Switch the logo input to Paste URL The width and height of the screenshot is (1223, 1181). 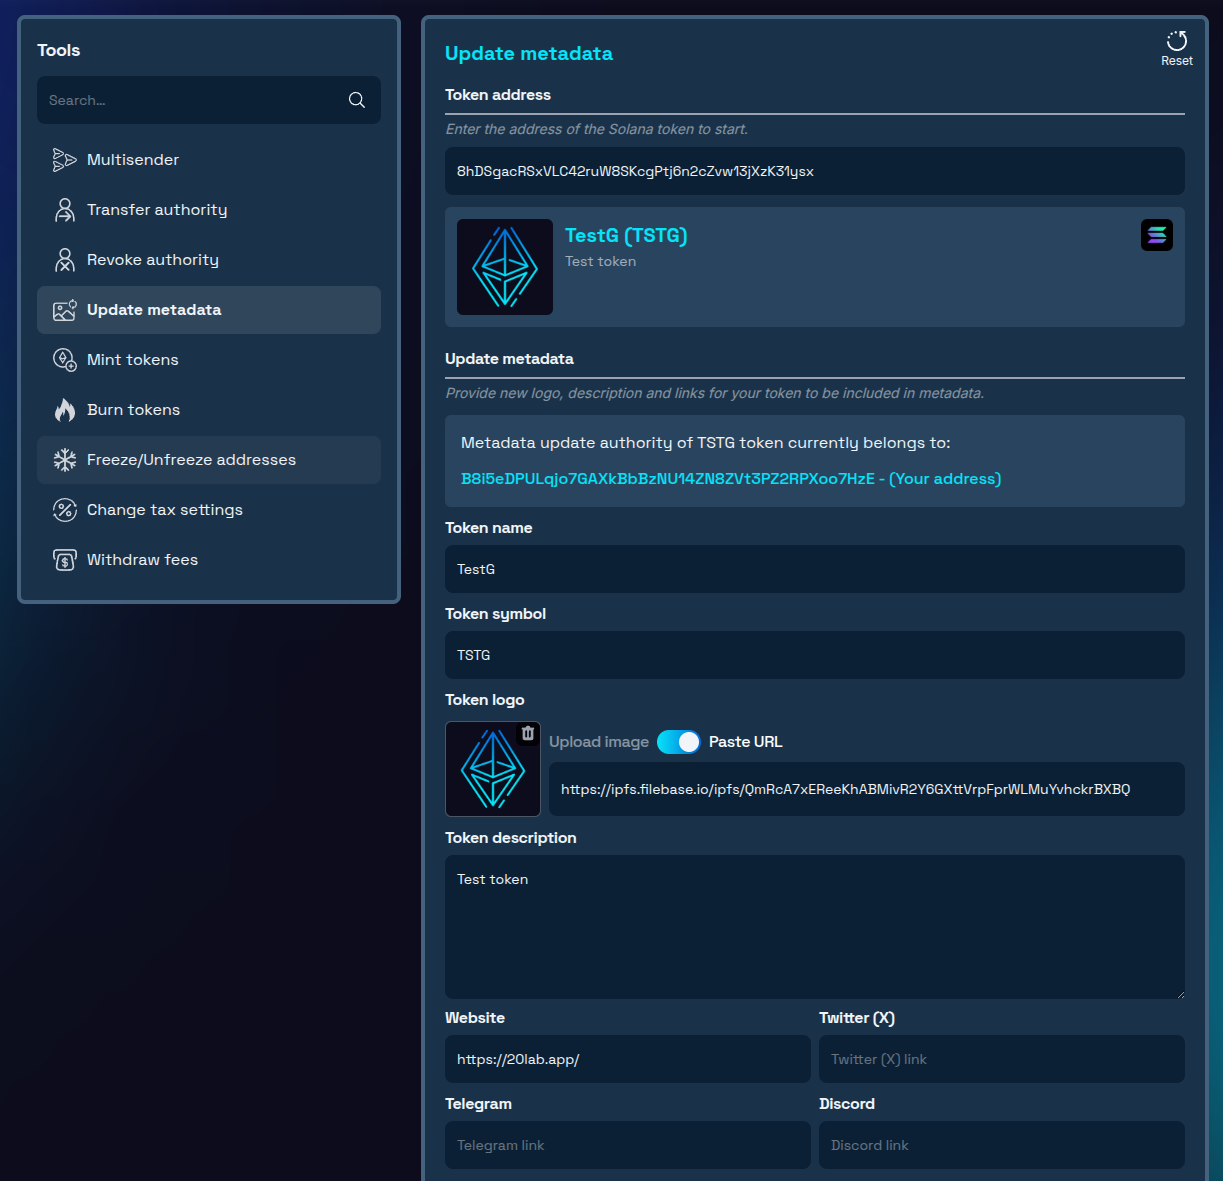(679, 742)
